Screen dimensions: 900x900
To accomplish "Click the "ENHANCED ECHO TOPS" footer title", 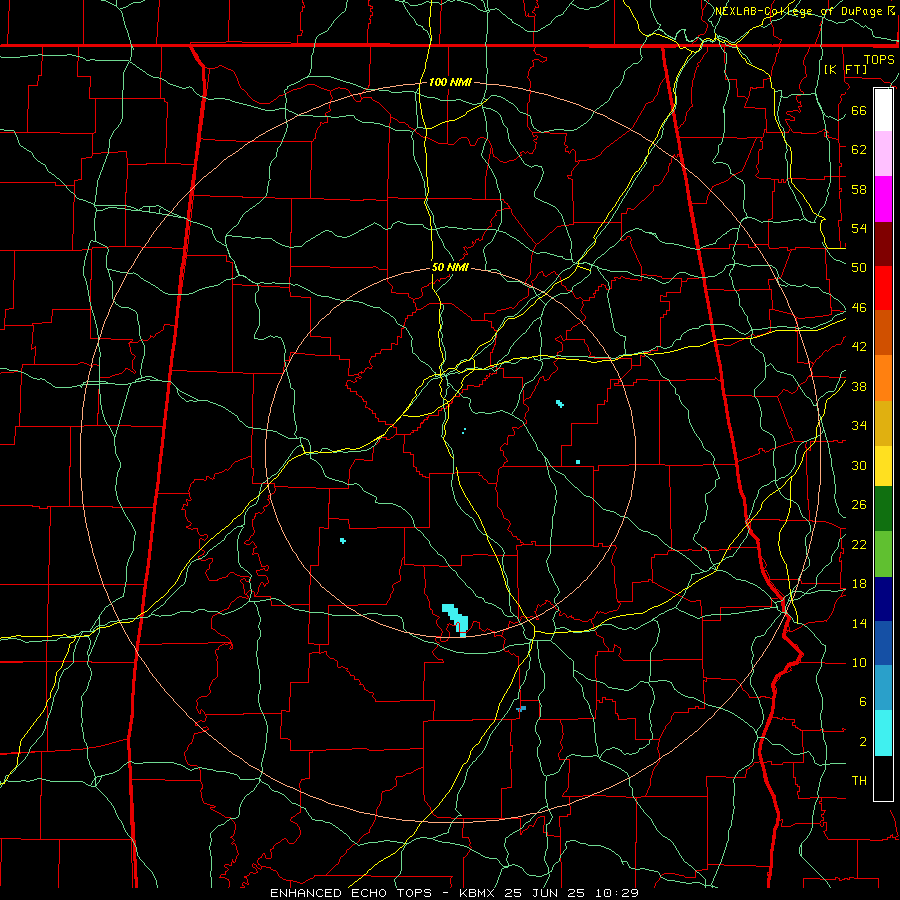I will (x=351, y=893).
